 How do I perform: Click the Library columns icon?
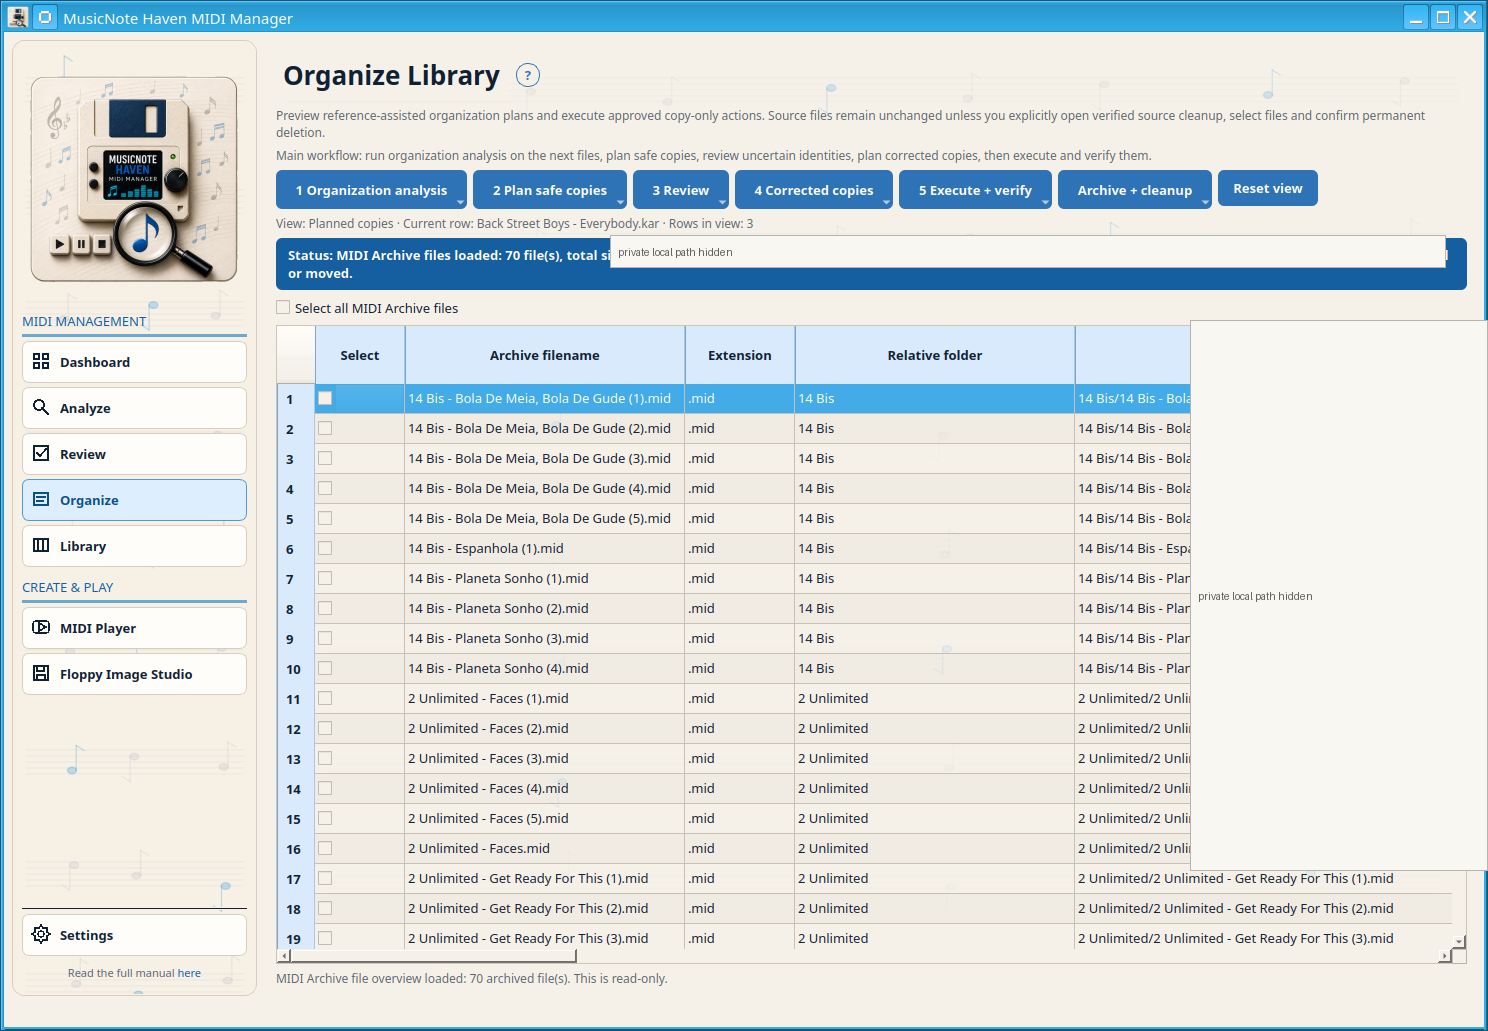pos(41,545)
